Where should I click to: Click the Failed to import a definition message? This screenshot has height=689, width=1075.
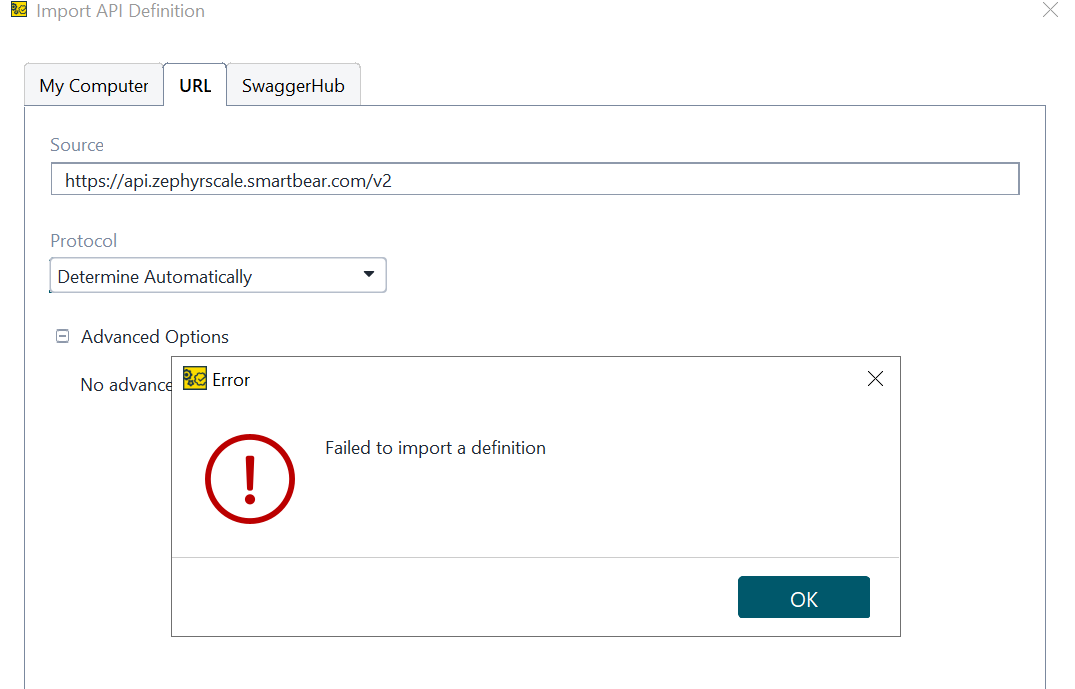tap(435, 447)
